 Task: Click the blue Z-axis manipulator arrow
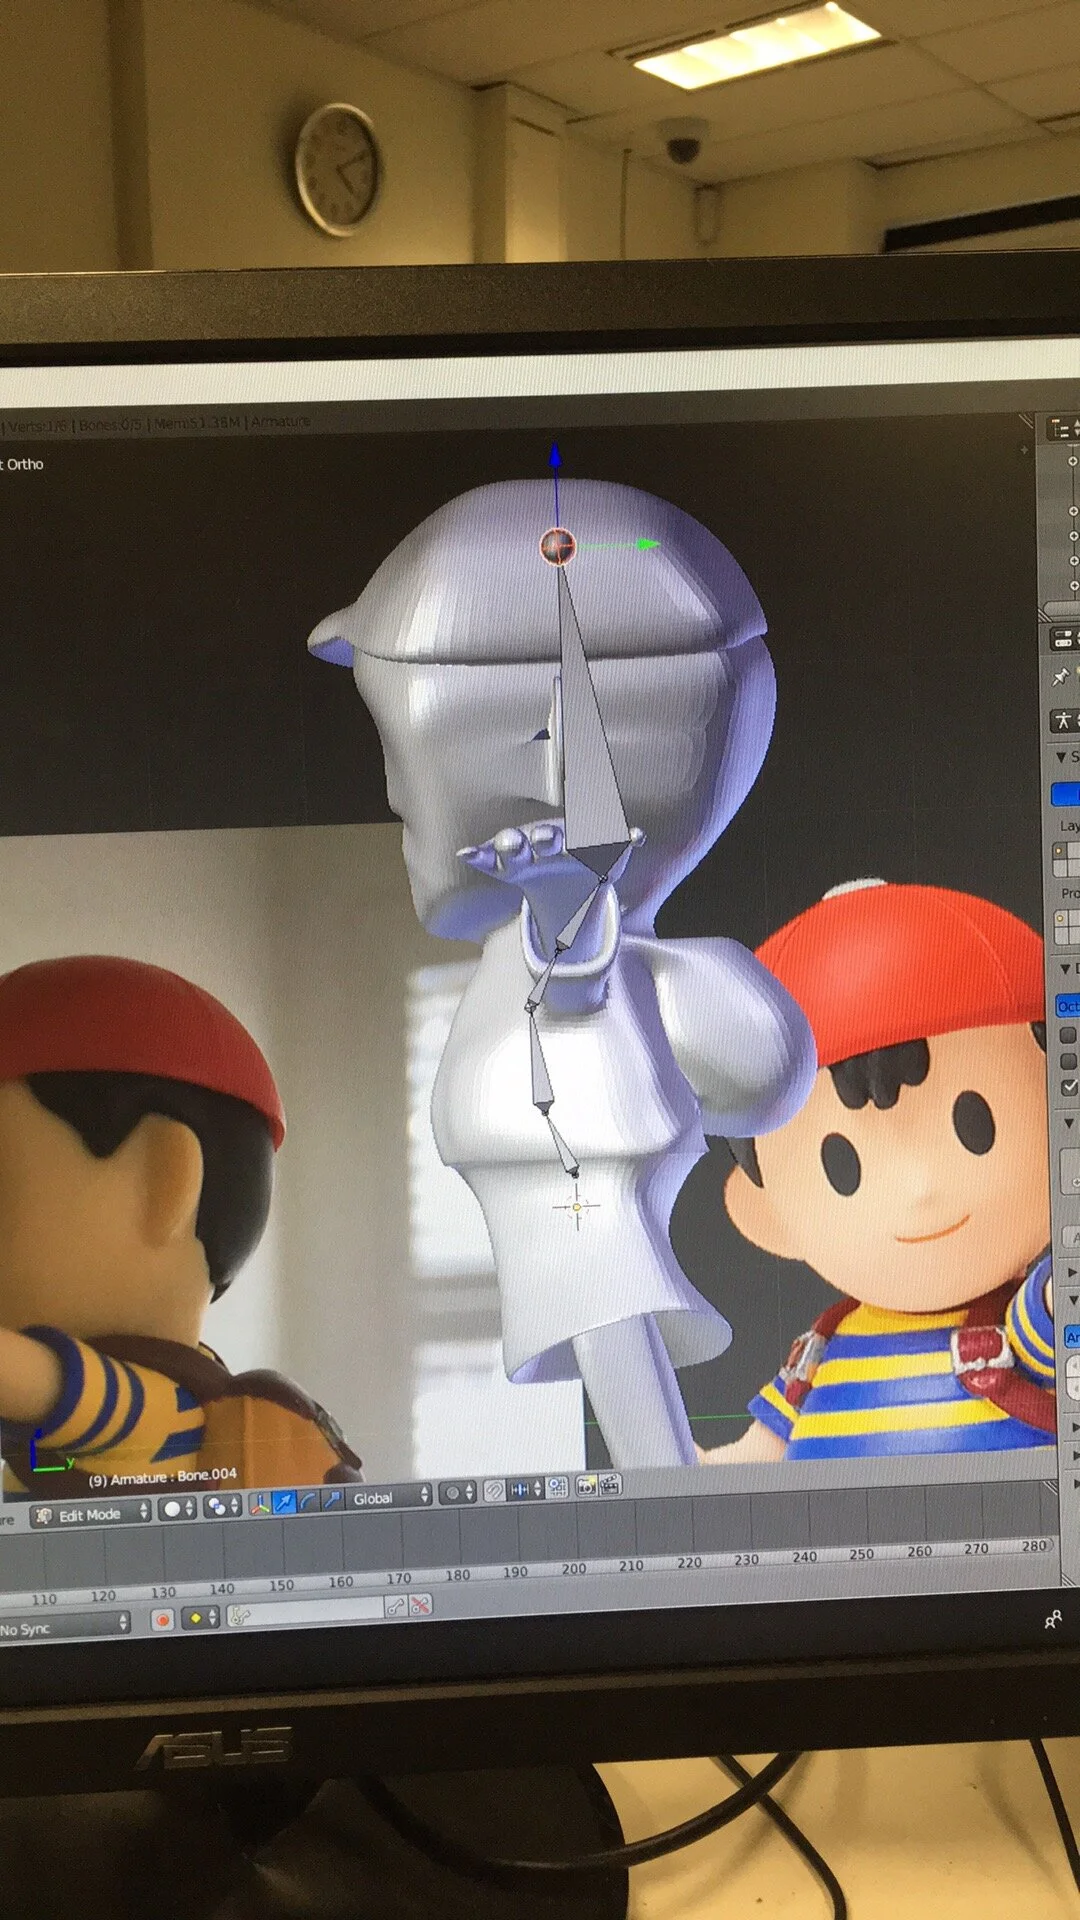tap(556, 457)
